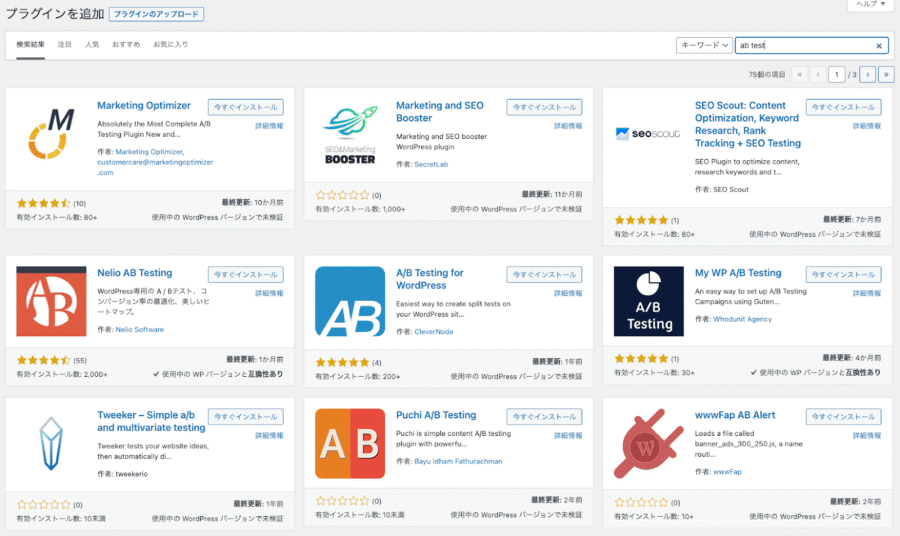Open 詳細情報 for wwwFap AB Alert
The height and width of the screenshot is (536, 900).
[867, 436]
